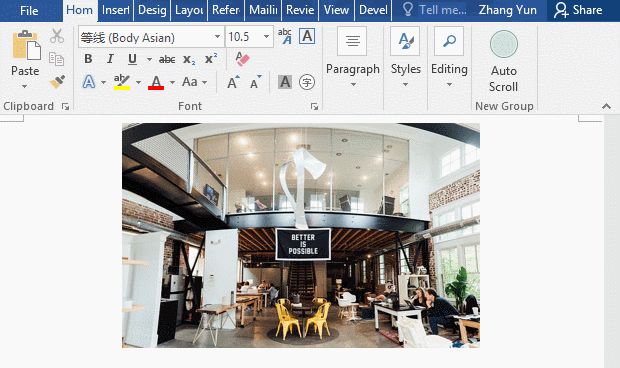Click the Zhang Yun account name

(508, 10)
